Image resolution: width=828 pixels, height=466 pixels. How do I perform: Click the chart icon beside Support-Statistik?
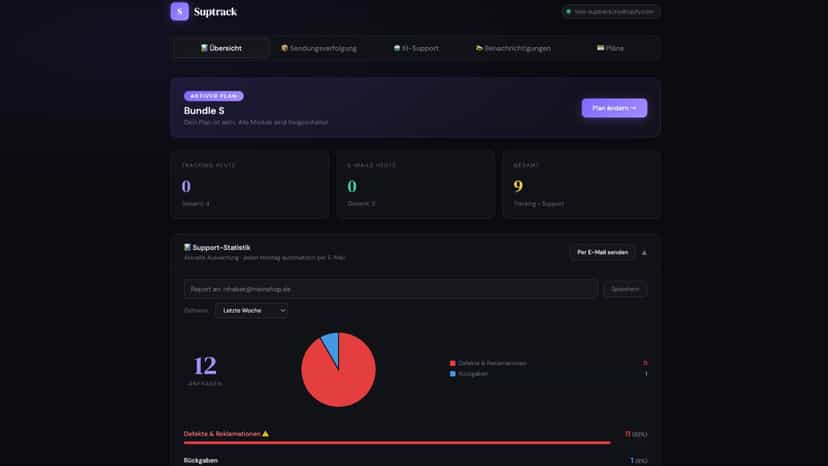point(187,247)
